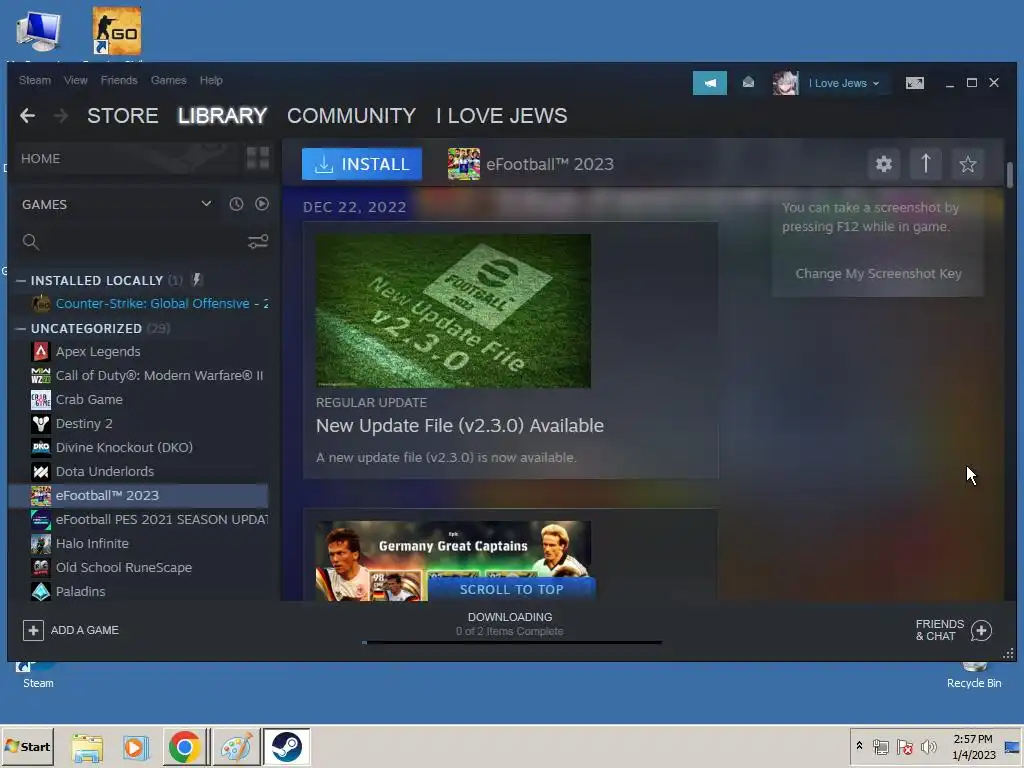The height and width of the screenshot is (768, 1024).
Task: Click eFootball 2023 header game icon
Action: 464,164
